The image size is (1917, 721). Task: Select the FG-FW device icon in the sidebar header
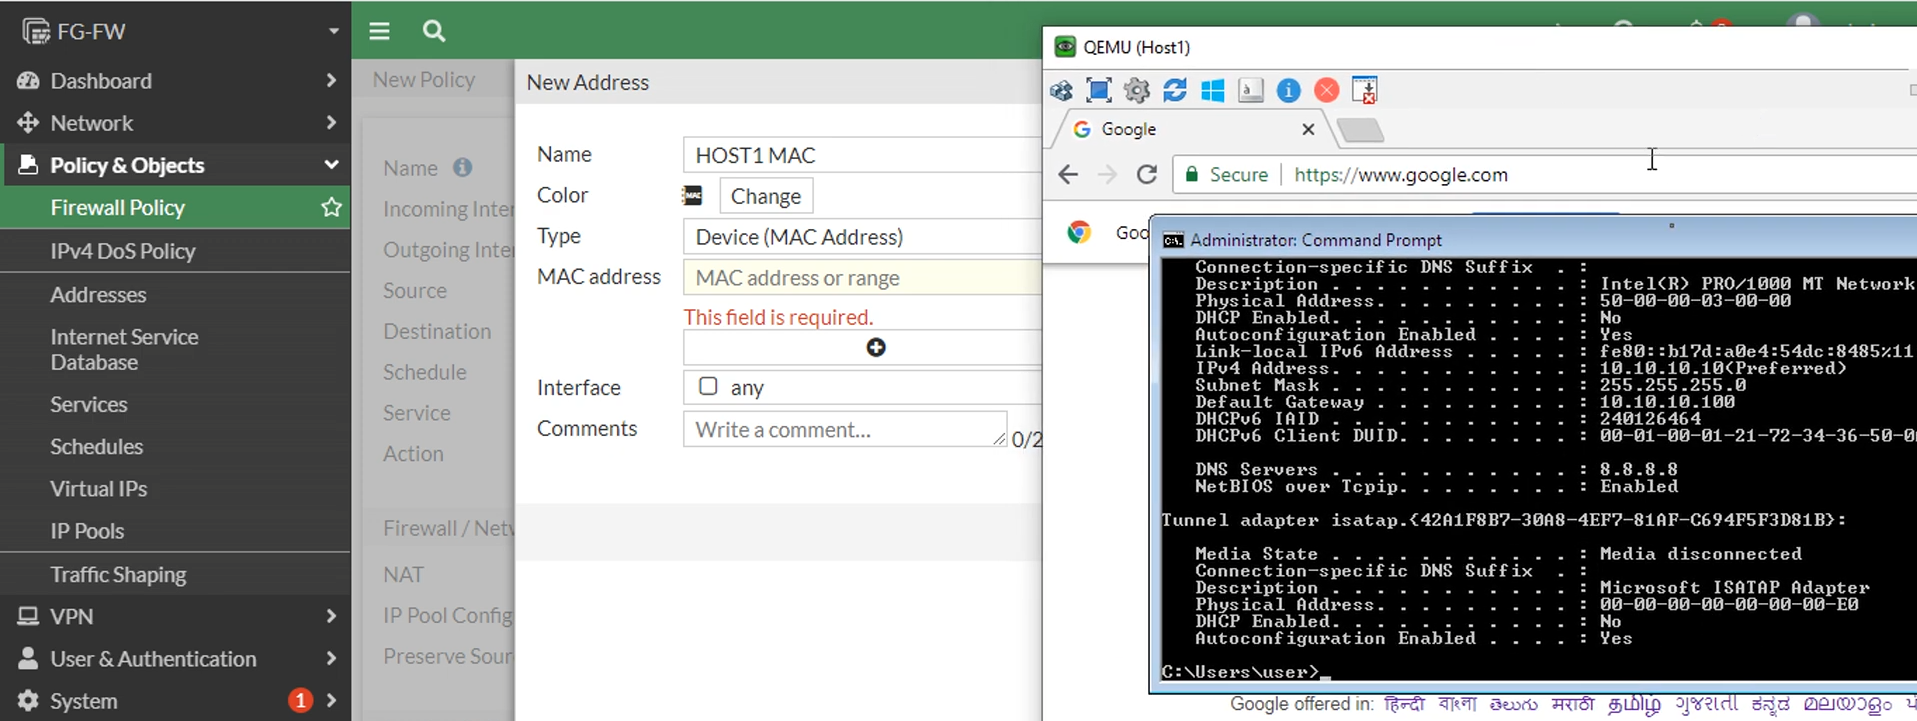click(36, 31)
